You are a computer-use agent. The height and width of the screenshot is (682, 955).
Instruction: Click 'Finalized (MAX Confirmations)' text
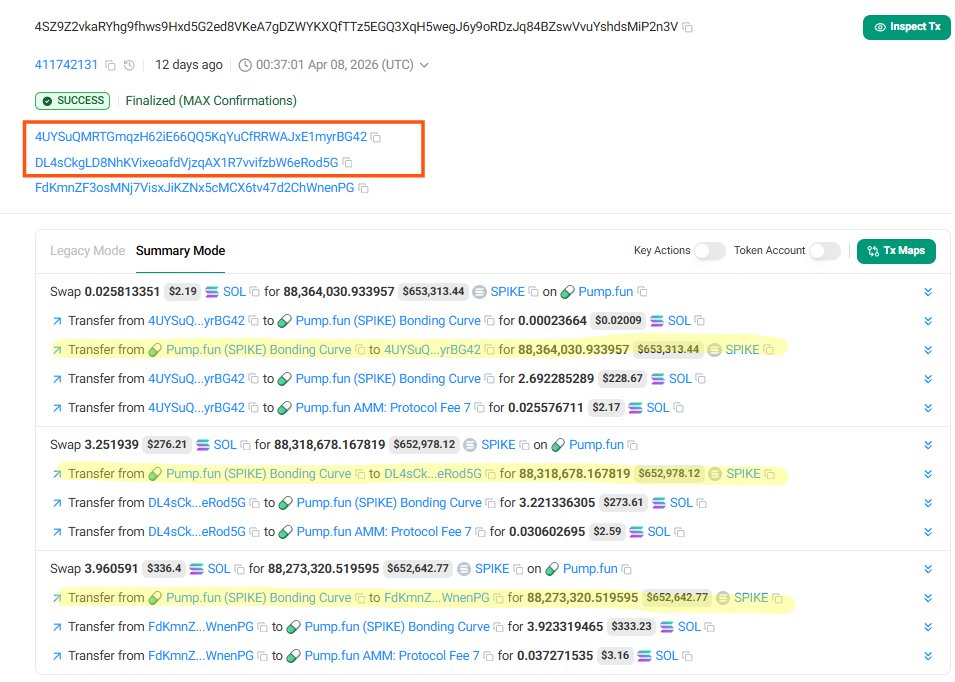click(211, 101)
